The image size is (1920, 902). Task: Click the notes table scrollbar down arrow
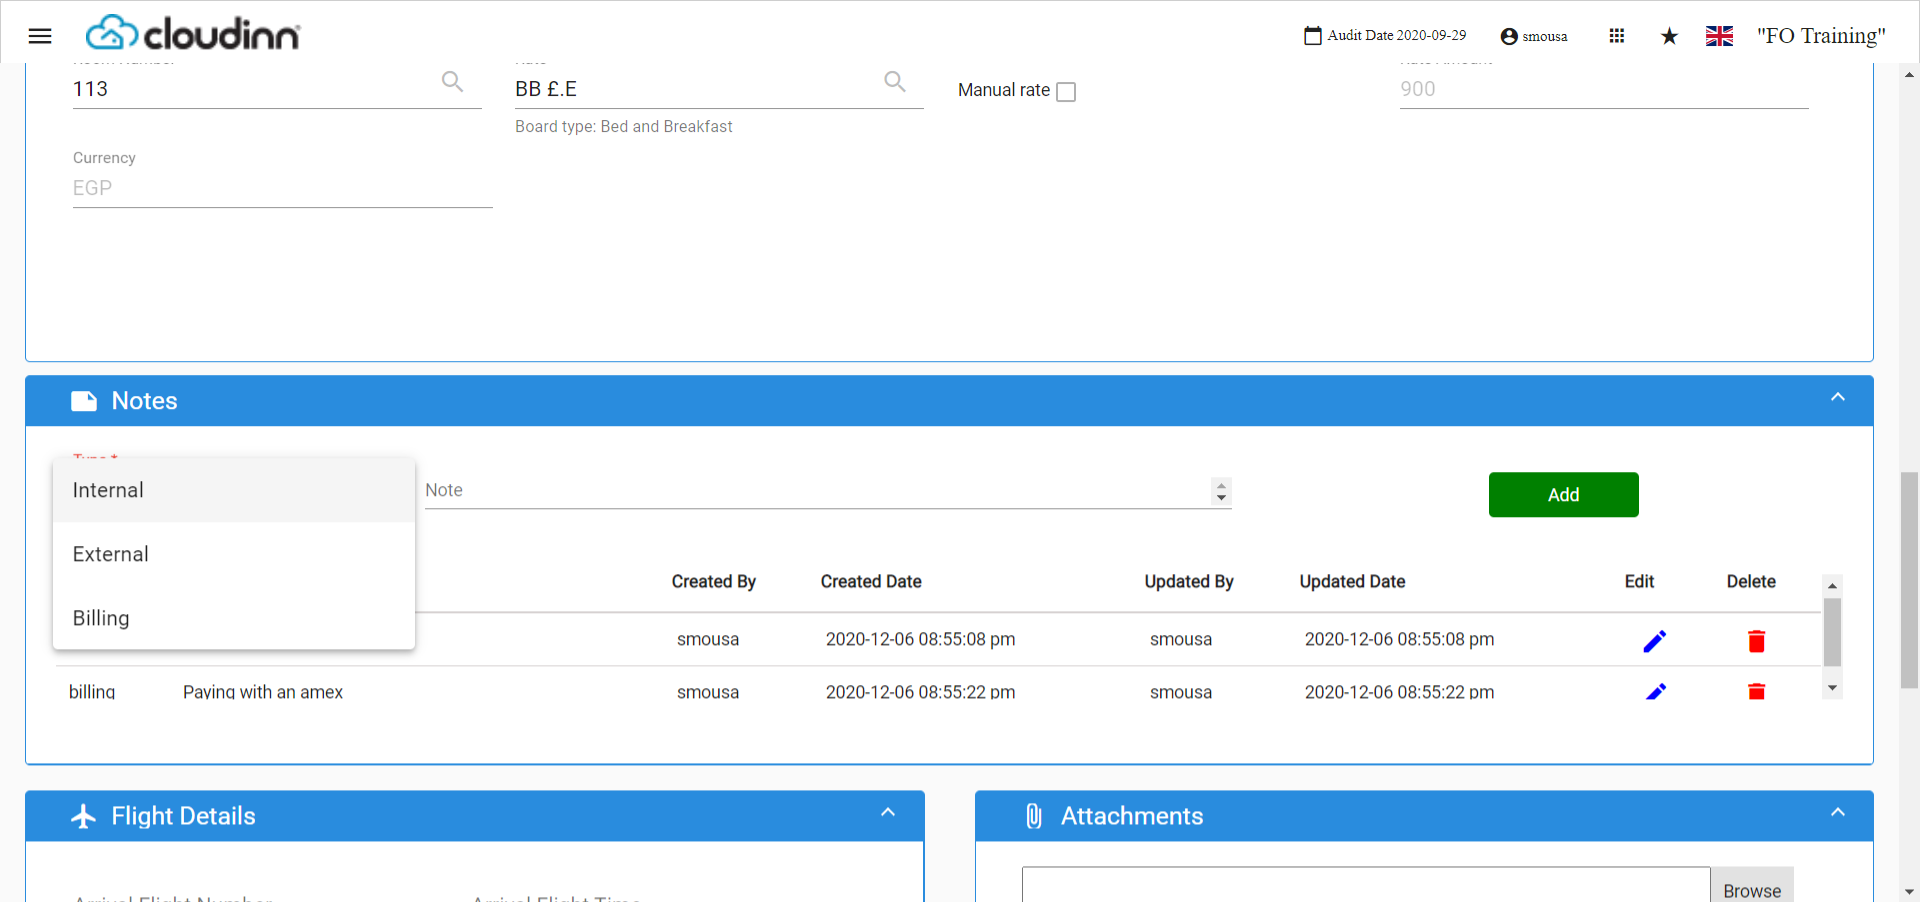[x=1832, y=688]
